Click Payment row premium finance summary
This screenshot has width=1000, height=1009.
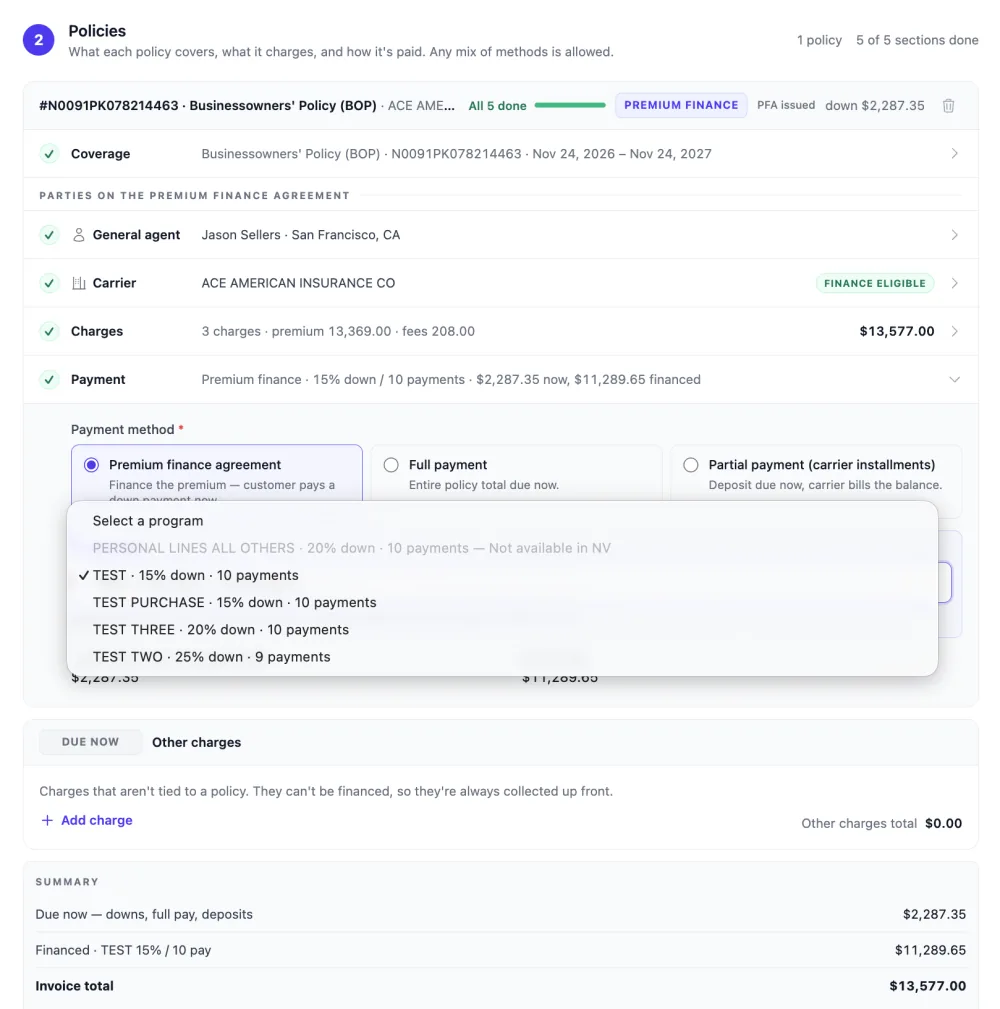pos(450,380)
